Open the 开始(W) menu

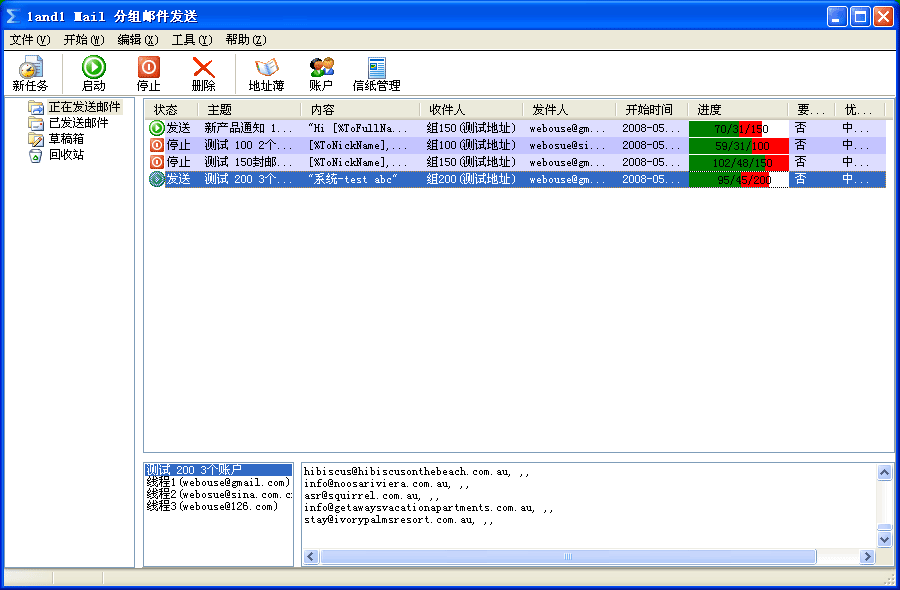pyautogui.click(x=84, y=40)
